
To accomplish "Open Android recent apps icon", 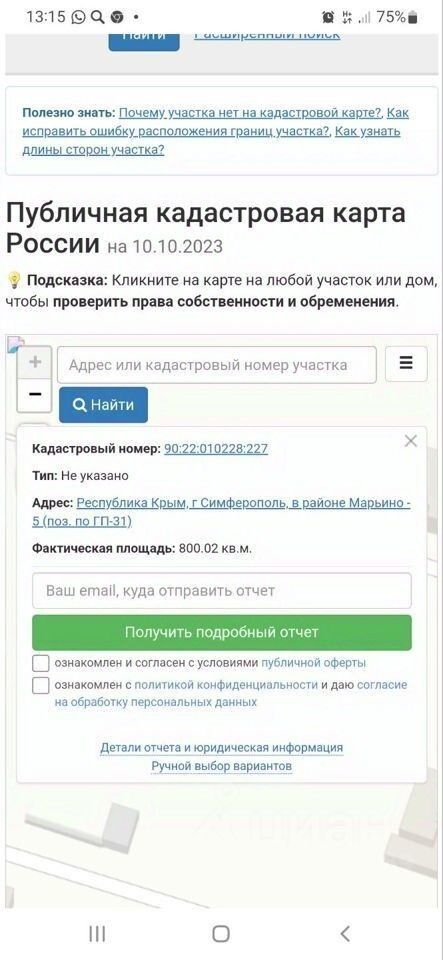I will (97, 934).
